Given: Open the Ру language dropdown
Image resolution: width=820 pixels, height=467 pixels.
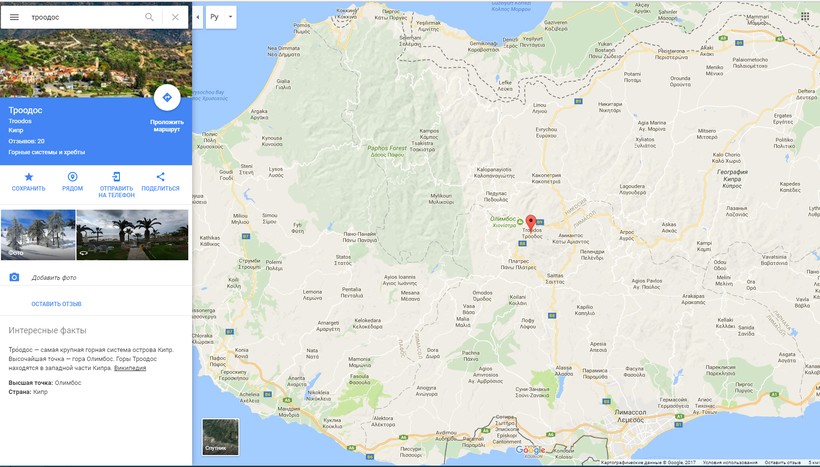Looking at the screenshot, I should coord(222,17).
